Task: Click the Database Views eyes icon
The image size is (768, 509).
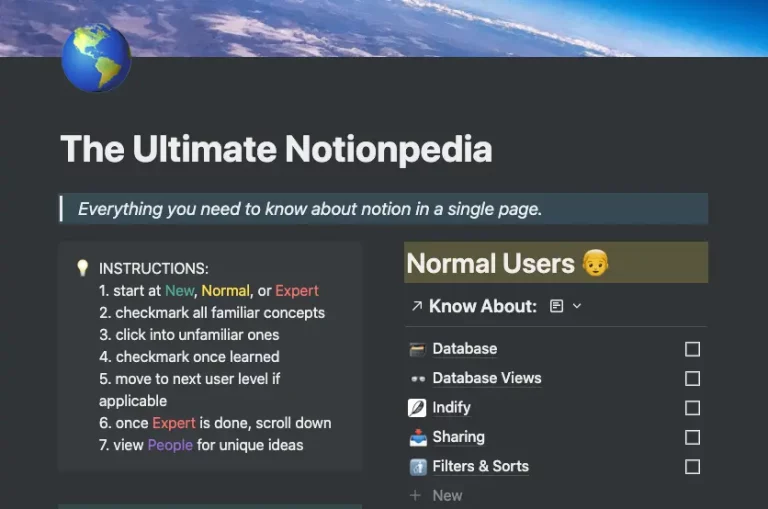Action: pos(418,379)
